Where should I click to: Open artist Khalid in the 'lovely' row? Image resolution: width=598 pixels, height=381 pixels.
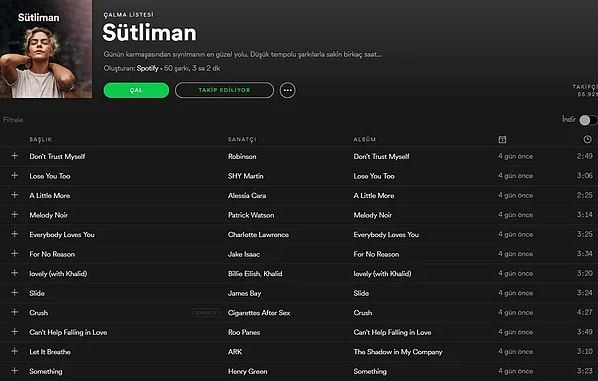click(273, 274)
